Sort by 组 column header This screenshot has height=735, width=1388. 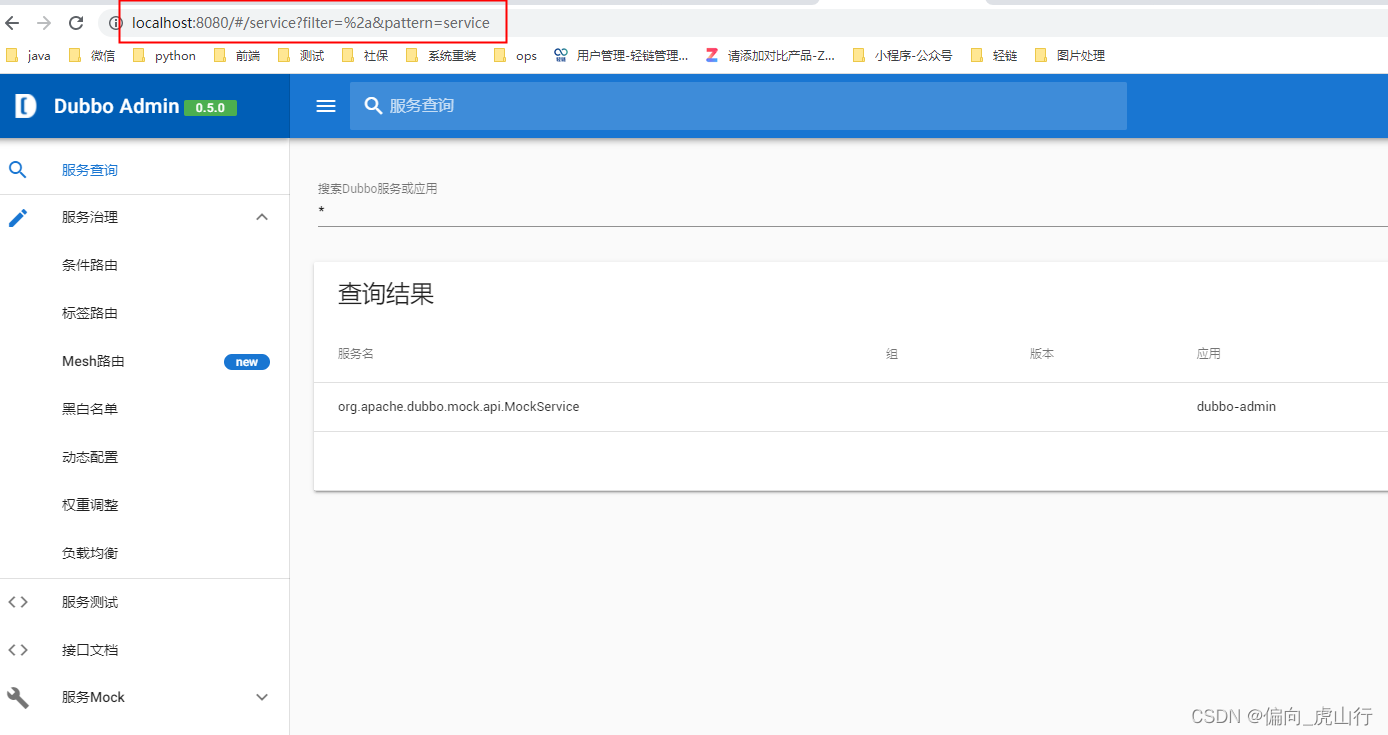click(892, 354)
